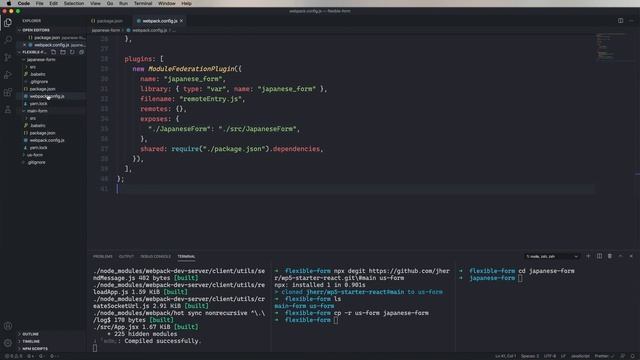Open the View menu
Viewport: 640px width, 360px height.
point(95,3)
